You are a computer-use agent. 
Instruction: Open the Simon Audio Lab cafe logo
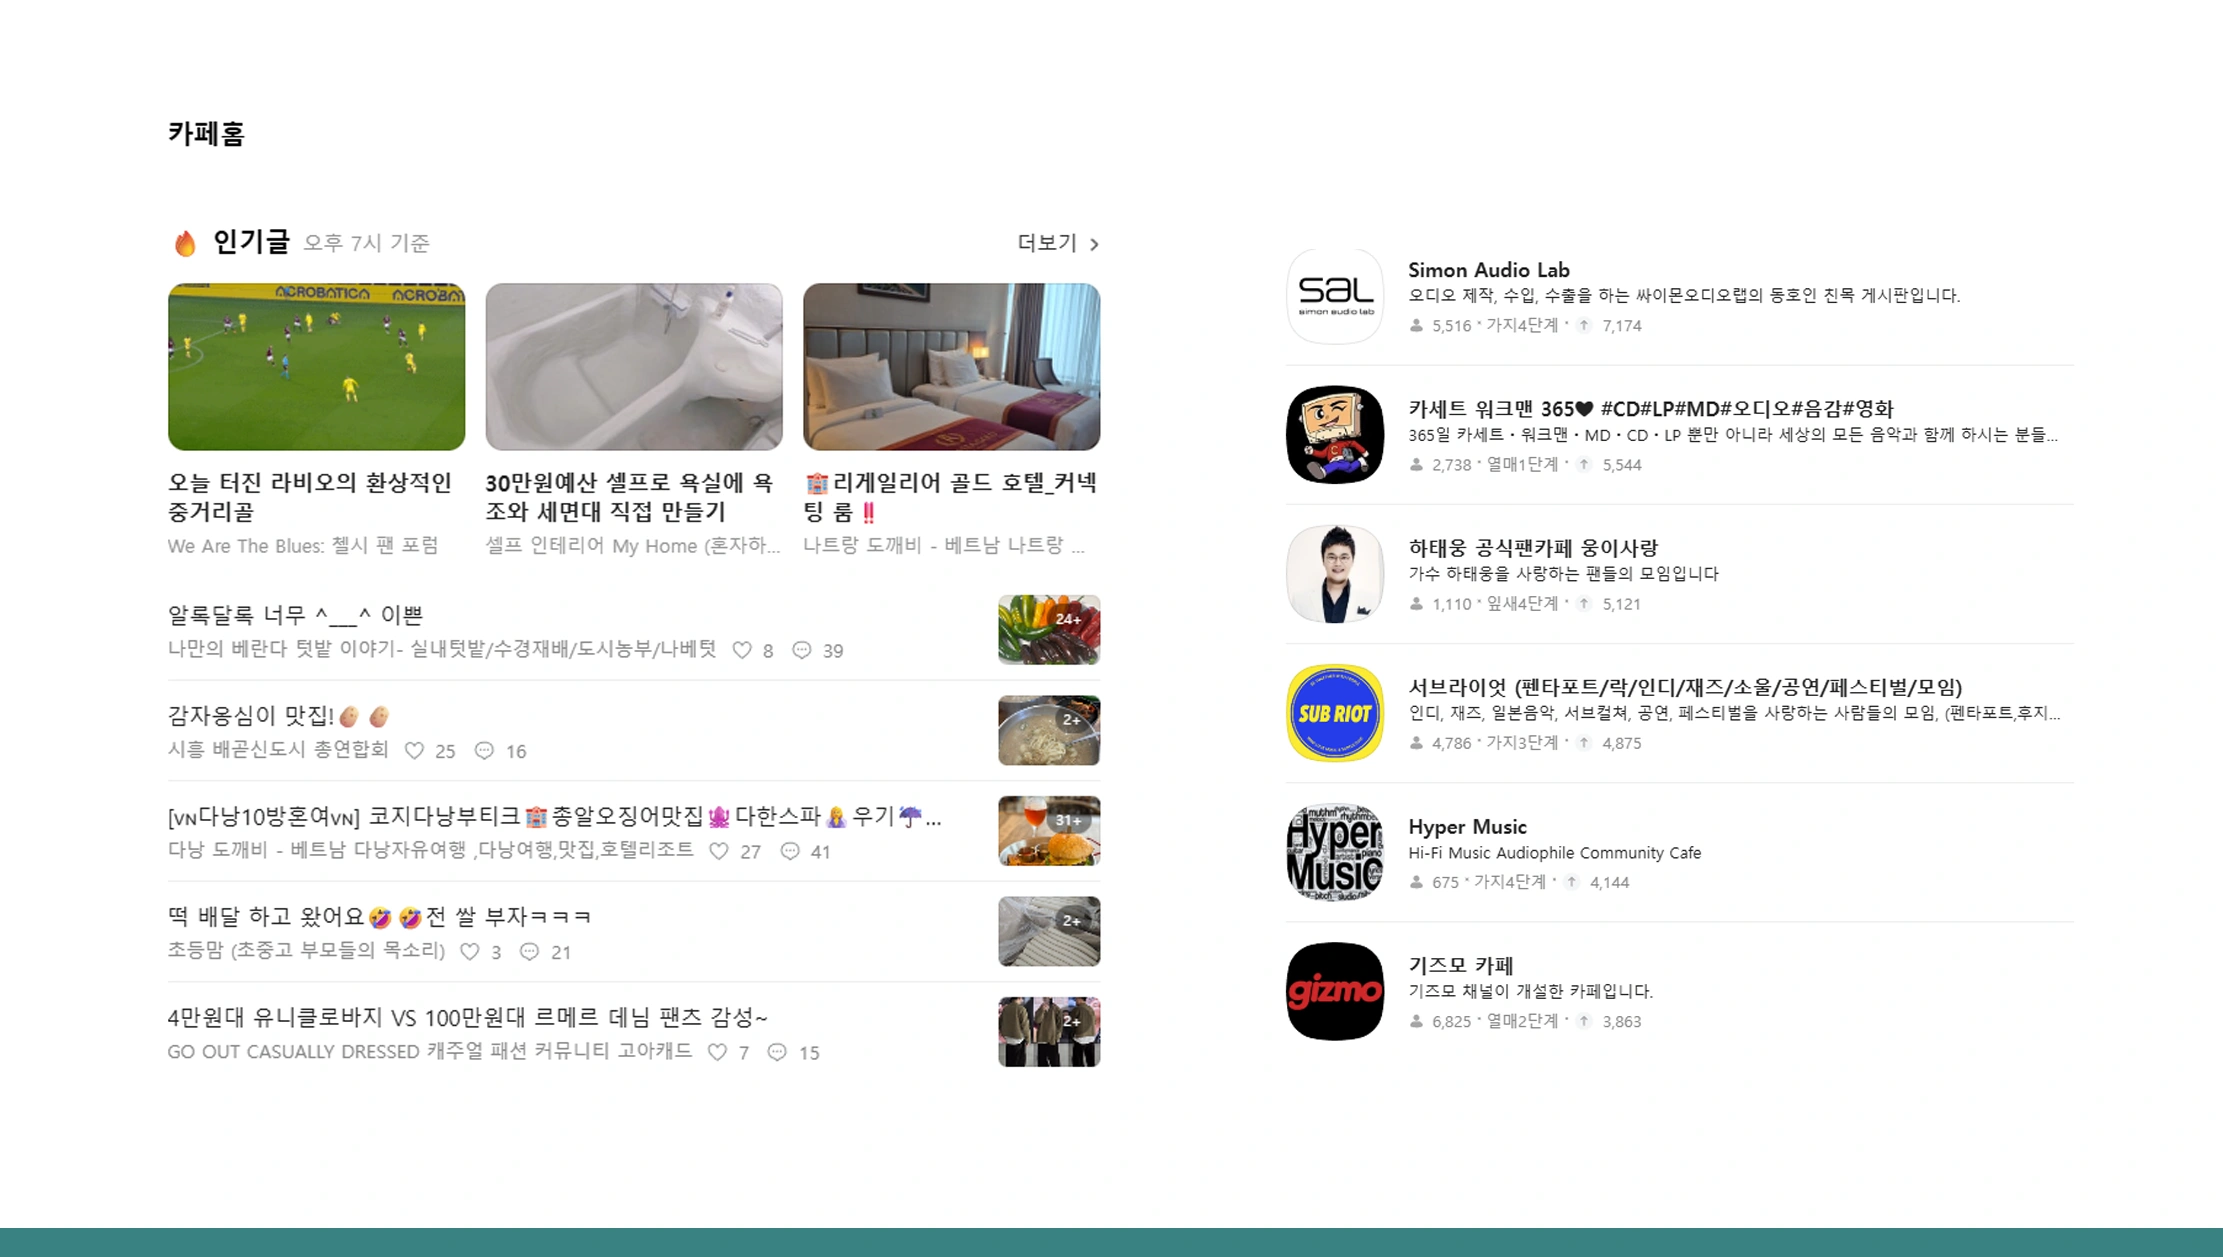[1334, 296]
